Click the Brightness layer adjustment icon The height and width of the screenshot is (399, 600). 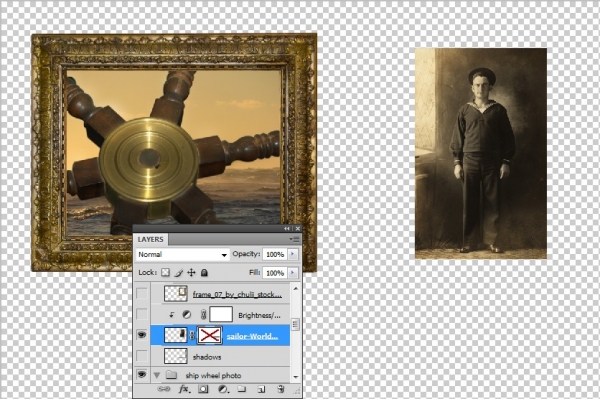click(187, 314)
